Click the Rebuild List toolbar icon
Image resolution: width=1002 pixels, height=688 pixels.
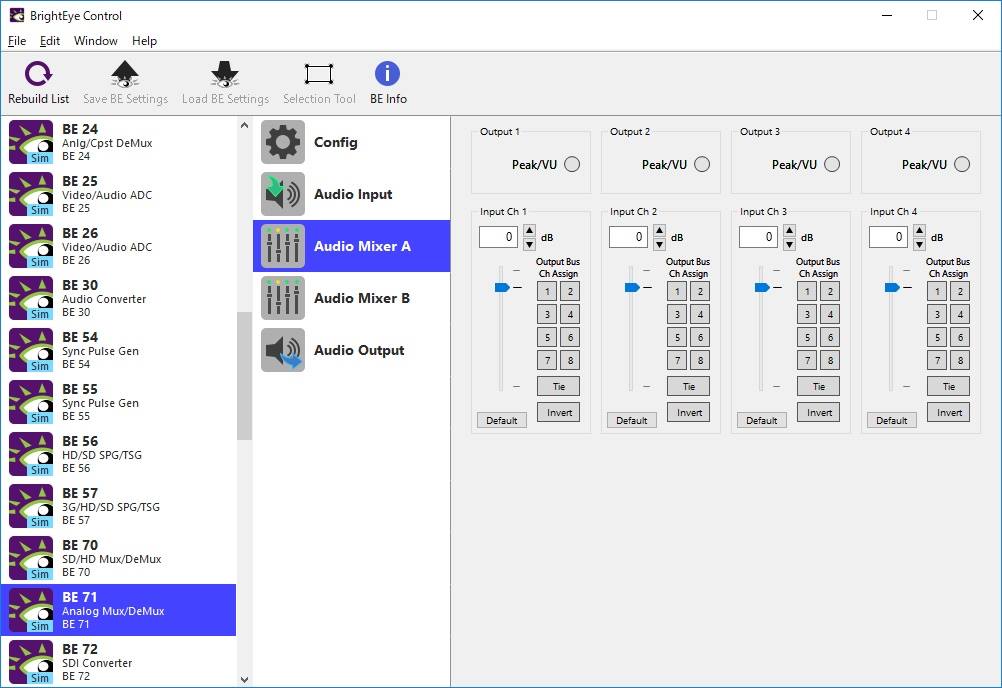coord(38,73)
